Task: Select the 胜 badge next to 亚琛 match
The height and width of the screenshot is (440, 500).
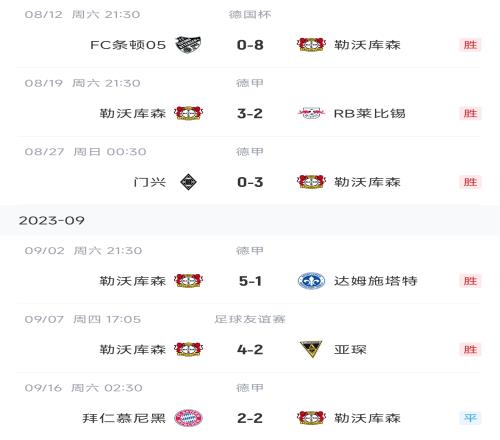Action: pos(470,349)
